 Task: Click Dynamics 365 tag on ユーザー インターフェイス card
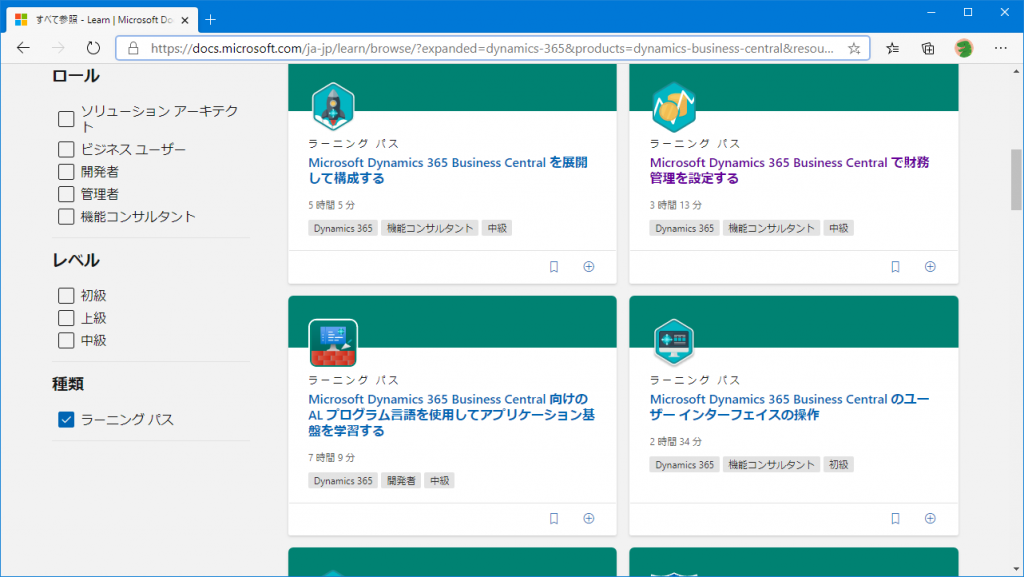click(x=684, y=465)
